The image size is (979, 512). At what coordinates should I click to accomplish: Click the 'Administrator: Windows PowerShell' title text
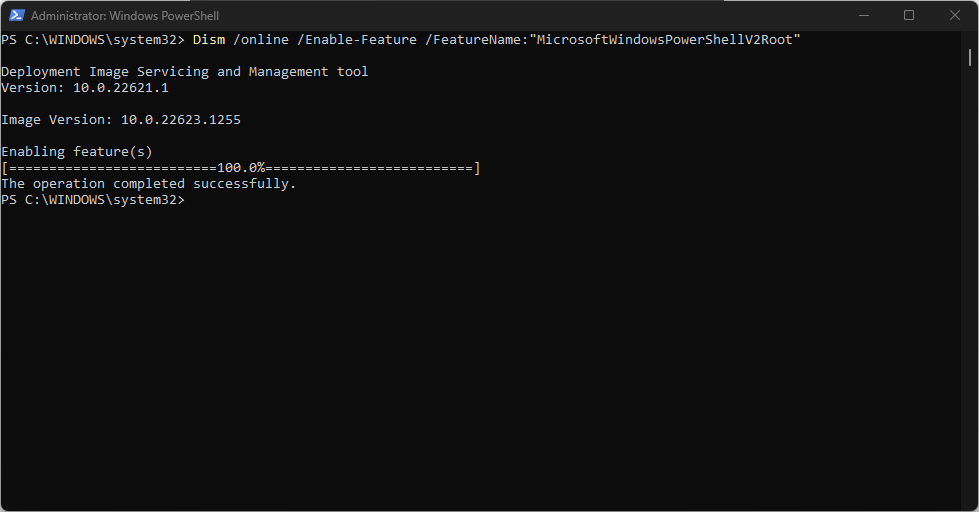[125, 16]
